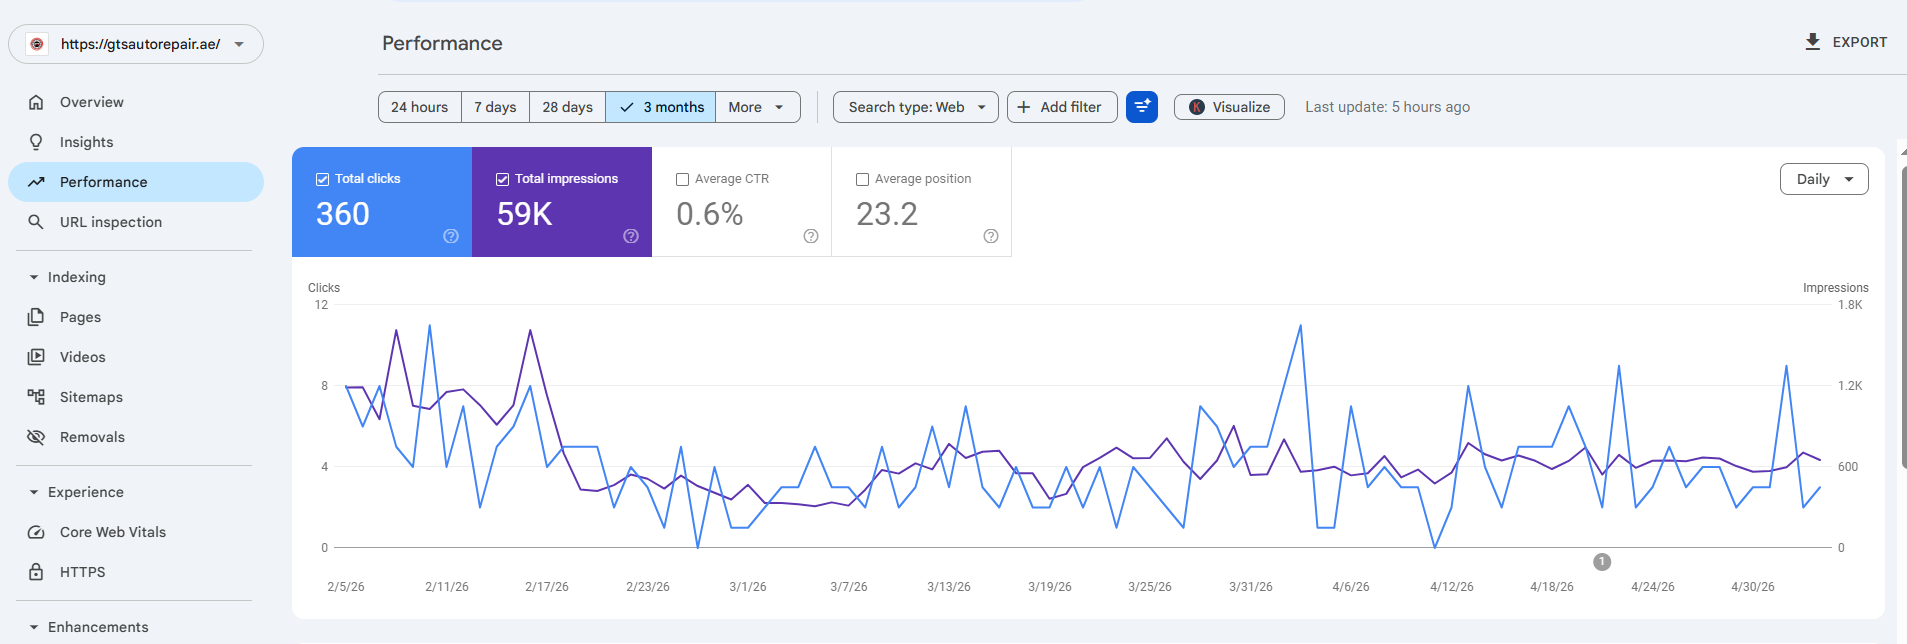
Task: Enable the Average CTR checkbox
Action: point(682,179)
